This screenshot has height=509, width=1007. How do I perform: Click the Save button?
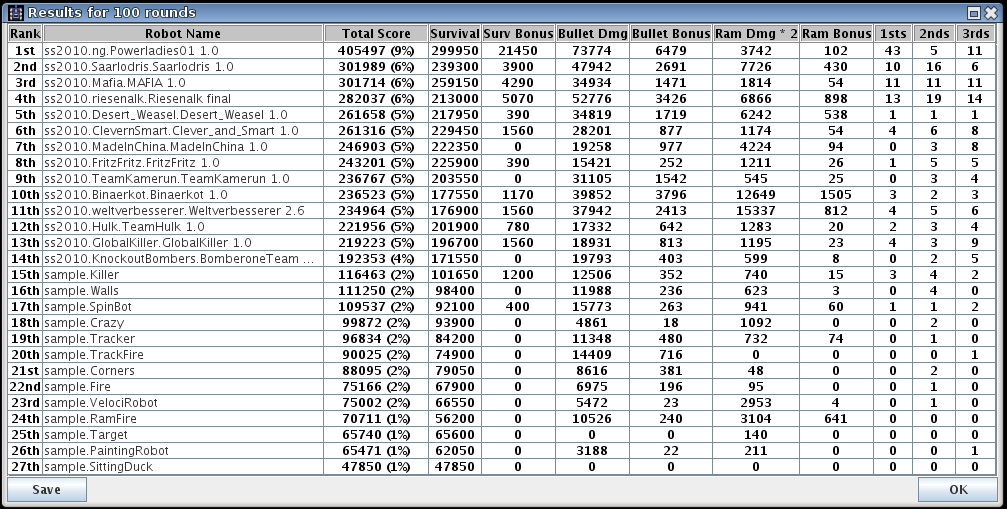47,490
